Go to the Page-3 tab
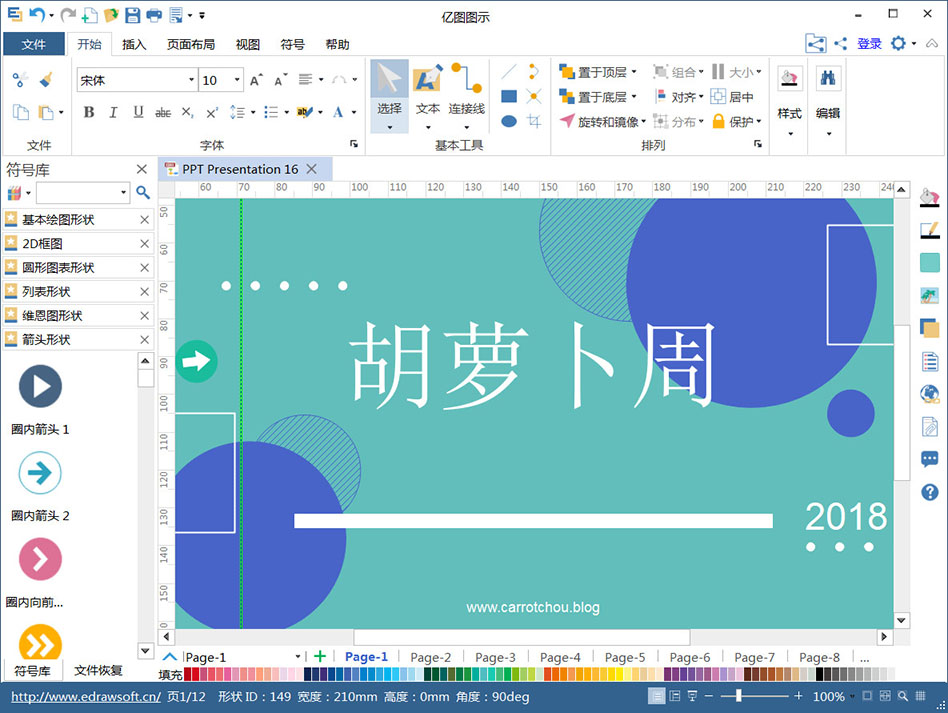948x713 pixels. tap(495, 657)
